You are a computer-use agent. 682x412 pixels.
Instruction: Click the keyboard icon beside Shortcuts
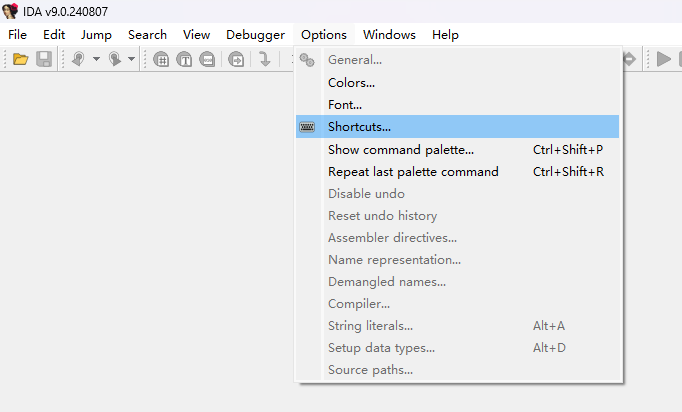click(x=307, y=127)
